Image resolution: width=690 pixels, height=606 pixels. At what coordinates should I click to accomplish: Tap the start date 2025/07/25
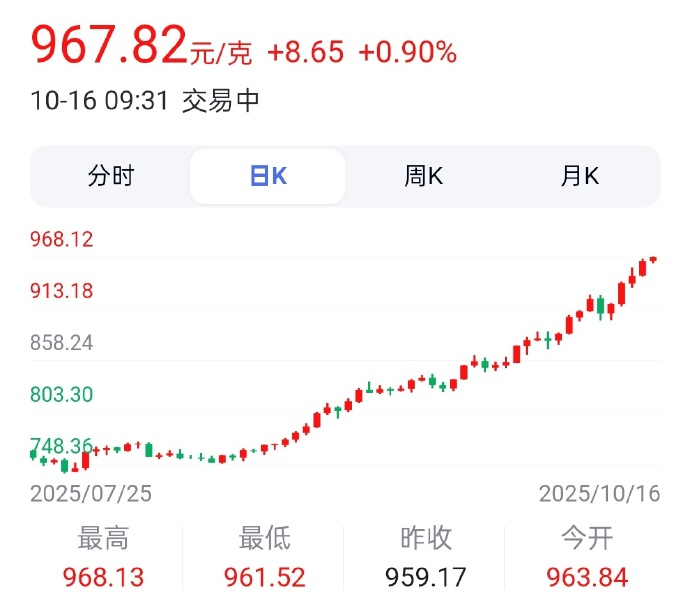coord(91,494)
